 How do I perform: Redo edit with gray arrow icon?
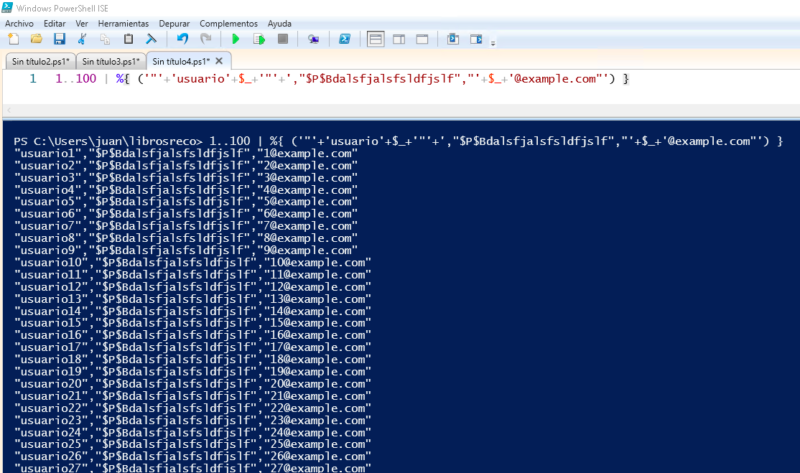tap(206, 39)
